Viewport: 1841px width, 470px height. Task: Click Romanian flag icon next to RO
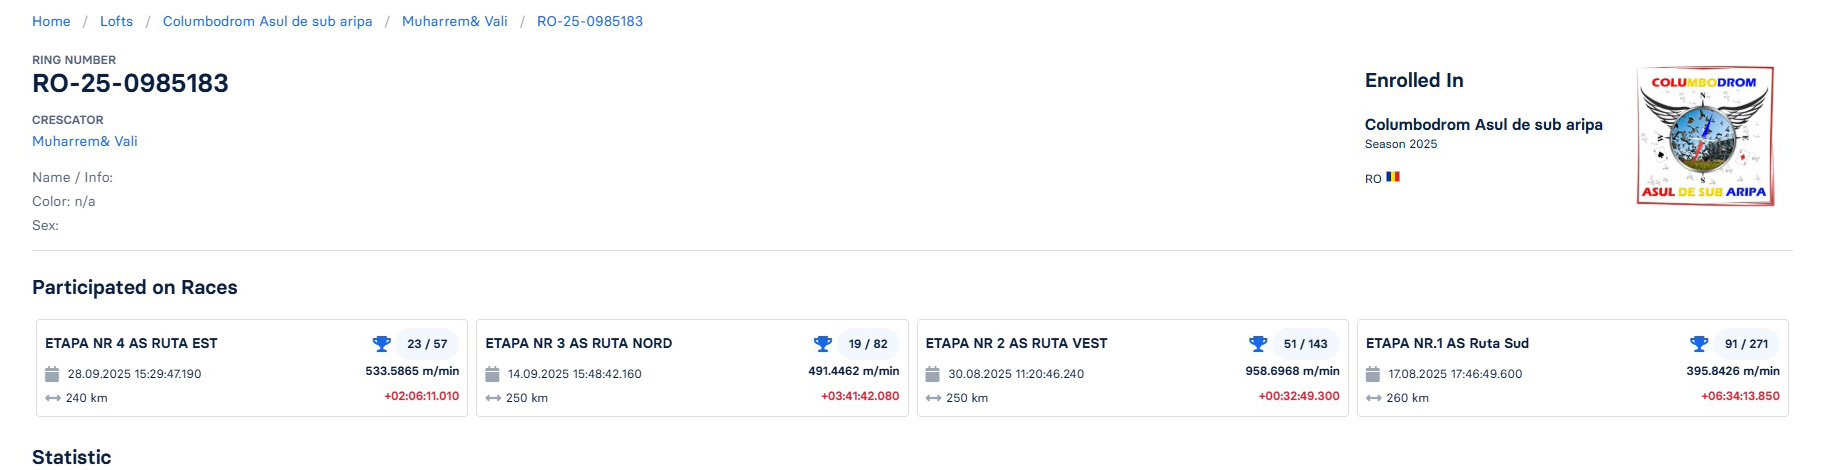pos(1393,177)
